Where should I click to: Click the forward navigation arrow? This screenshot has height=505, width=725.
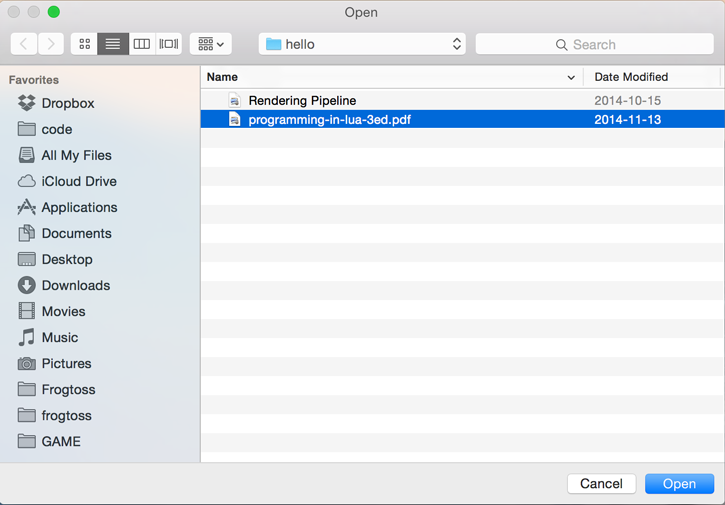pos(51,44)
